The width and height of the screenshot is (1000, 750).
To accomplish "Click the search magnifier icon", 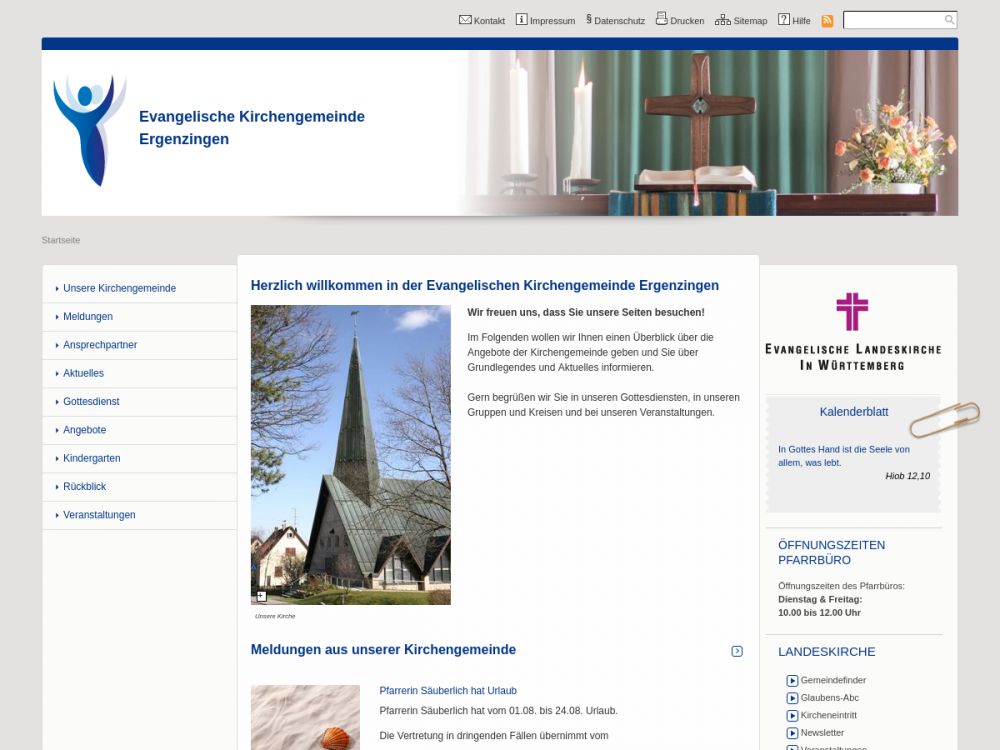I will (949, 20).
